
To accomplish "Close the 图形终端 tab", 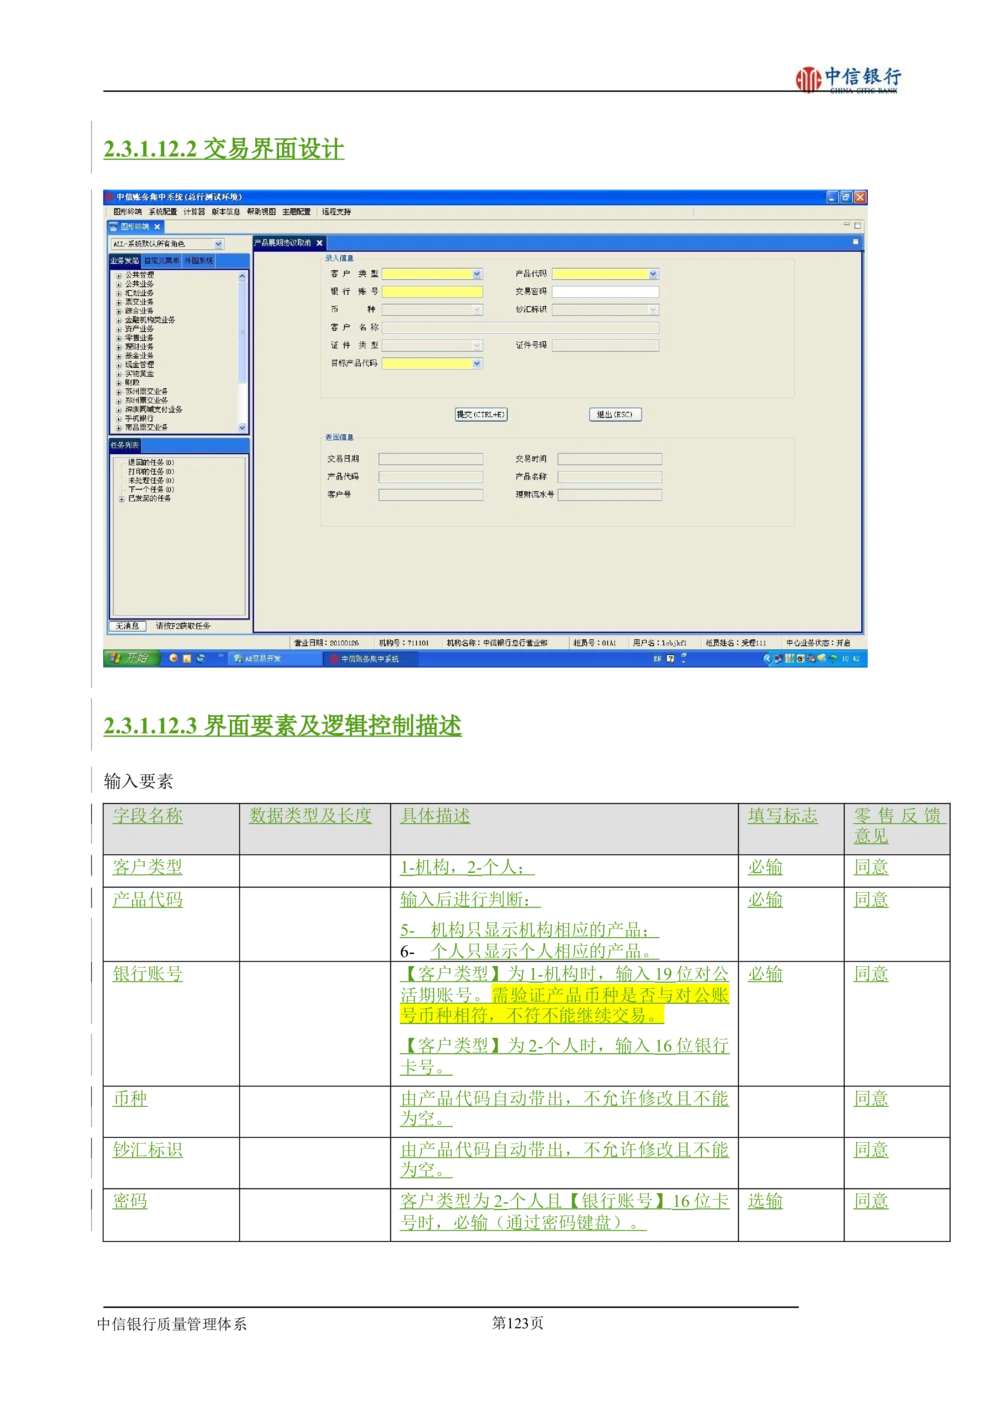I will tap(157, 227).
